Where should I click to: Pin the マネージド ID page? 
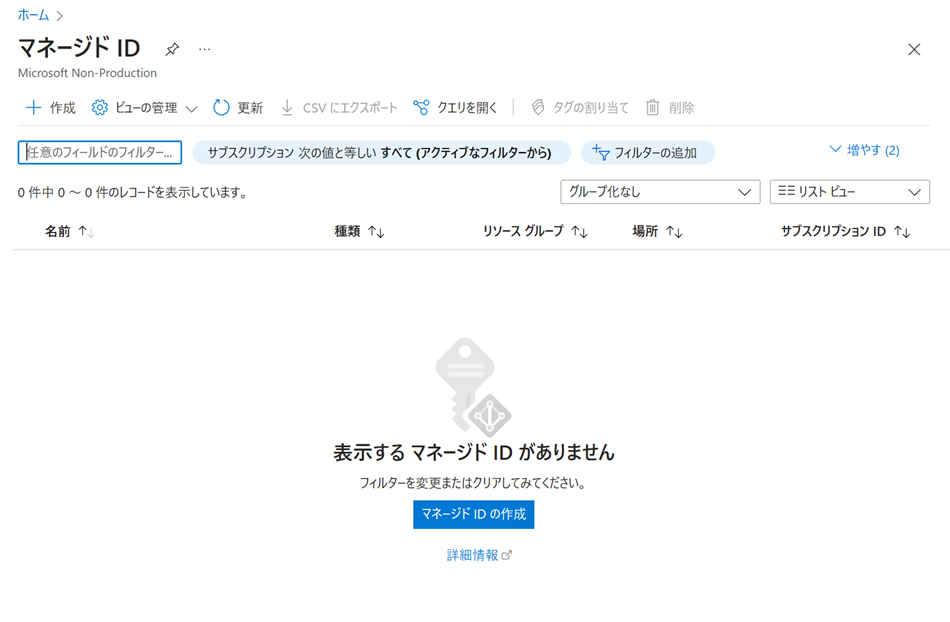click(172, 49)
